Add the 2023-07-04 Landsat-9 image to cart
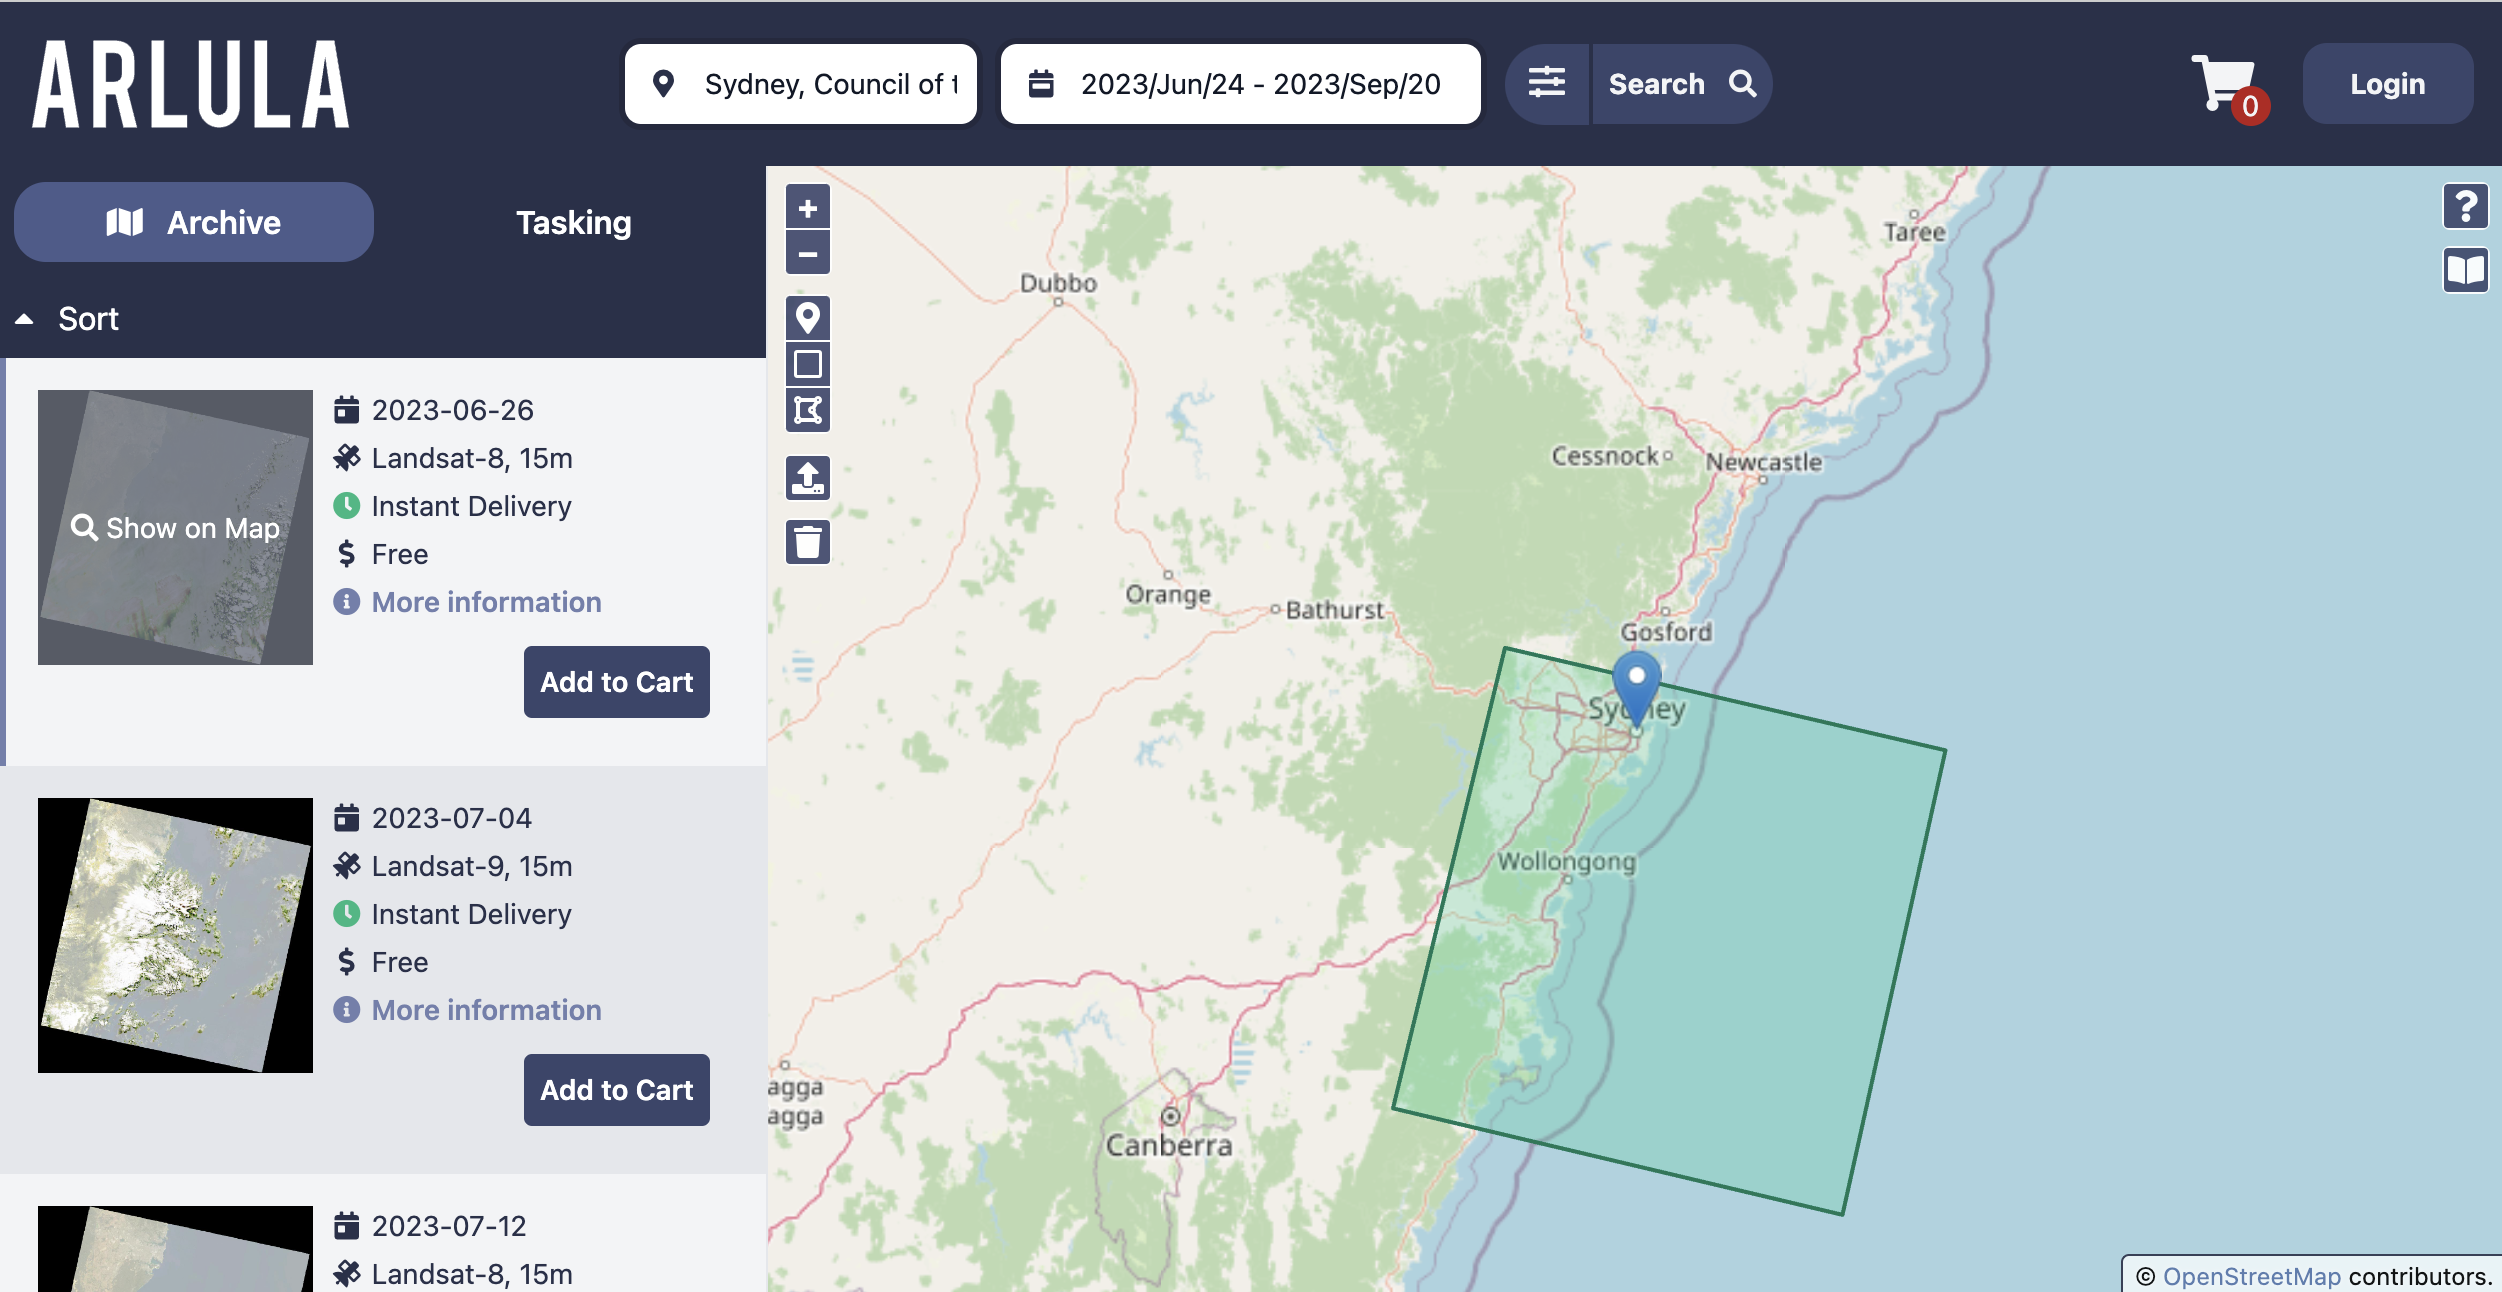The width and height of the screenshot is (2502, 1292). (616, 1089)
